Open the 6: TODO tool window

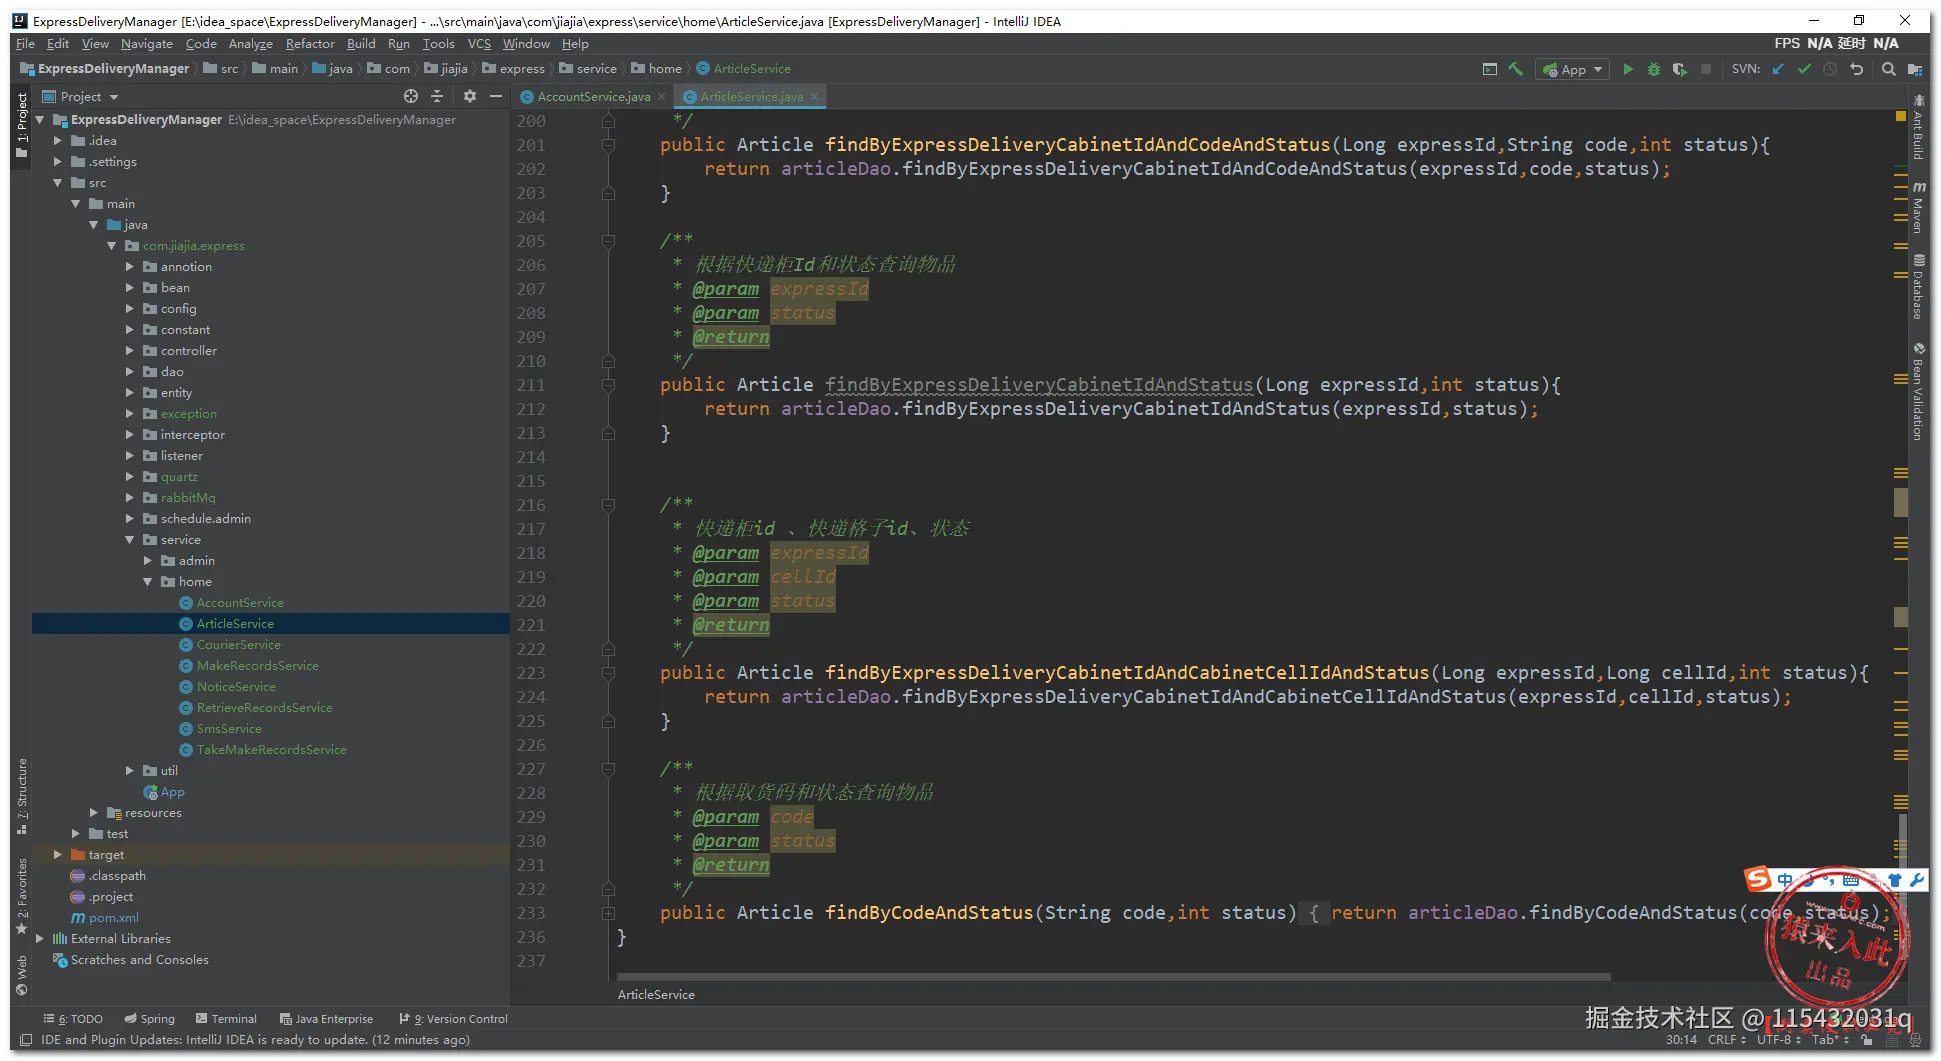(73, 1019)
